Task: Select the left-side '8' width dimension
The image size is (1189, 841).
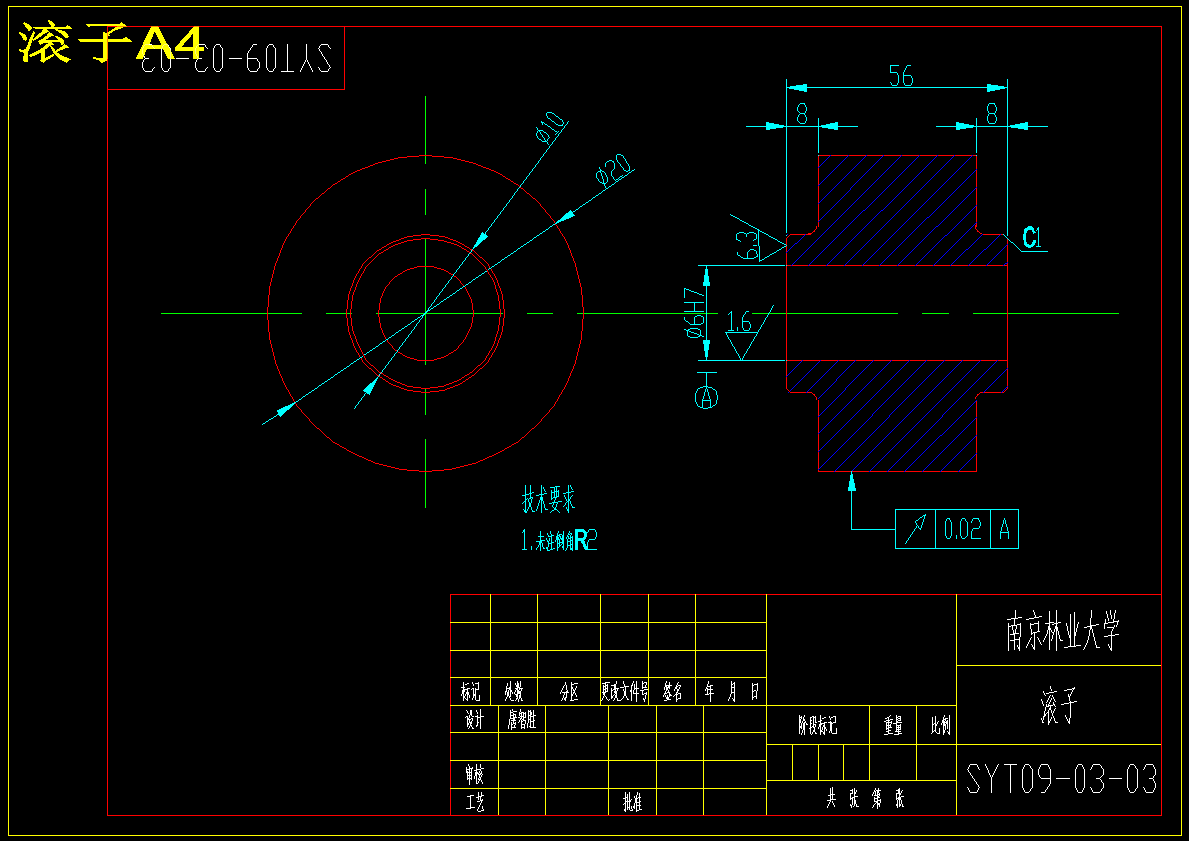Action: 802,114
